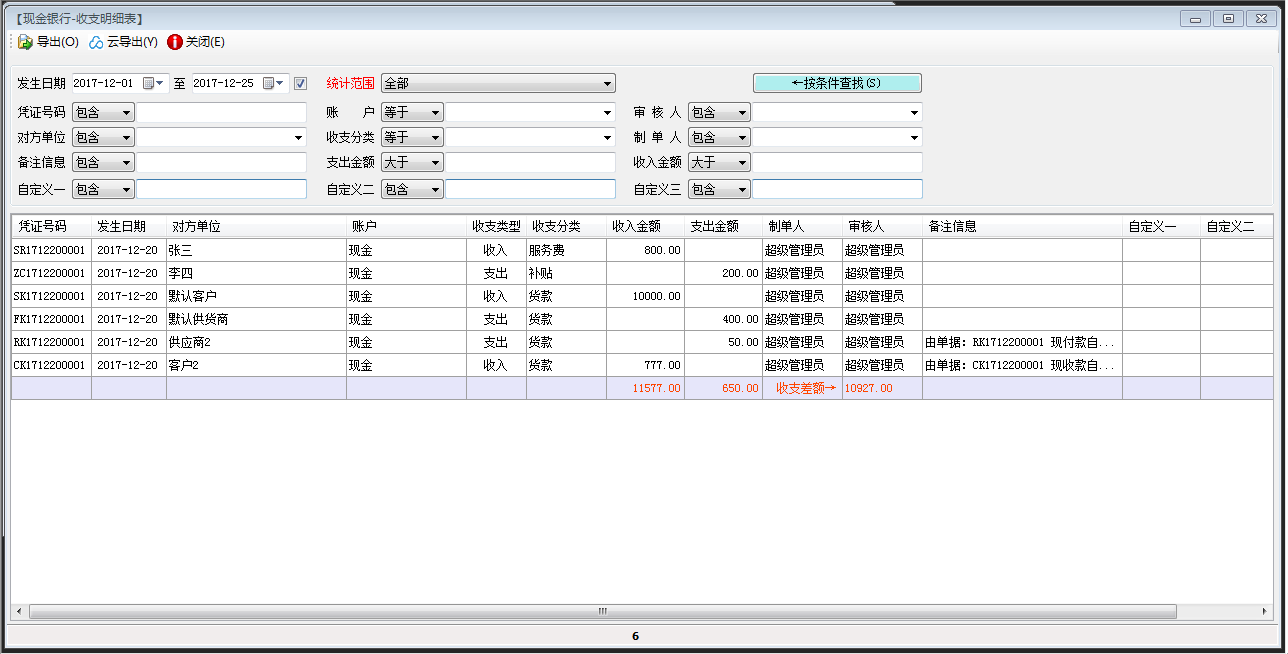Click the Export (导出) toolbar icon
1288x654 pixels.
click(25, 42)
